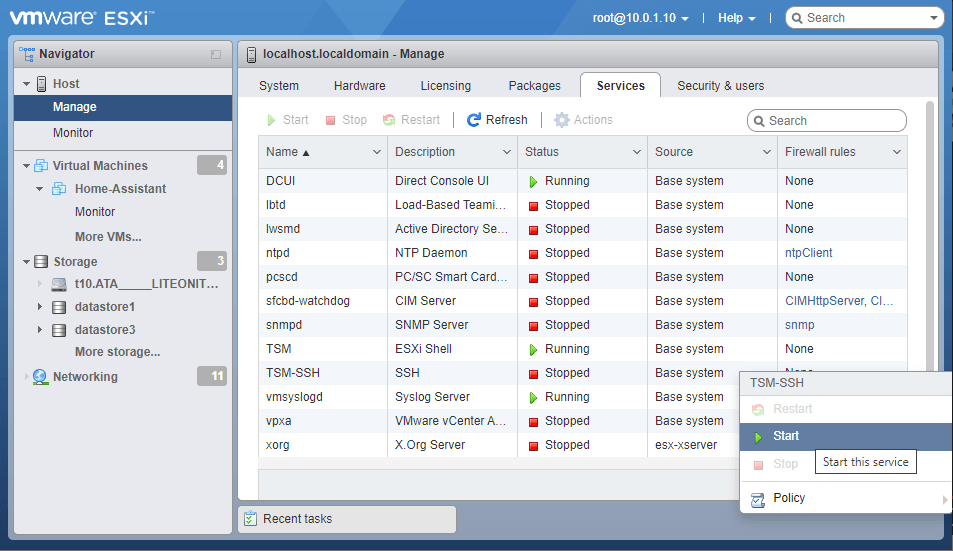Click the green Start arrow in the toolbar
This screenshot has width=953, height=551.
(x=271, y=120)
